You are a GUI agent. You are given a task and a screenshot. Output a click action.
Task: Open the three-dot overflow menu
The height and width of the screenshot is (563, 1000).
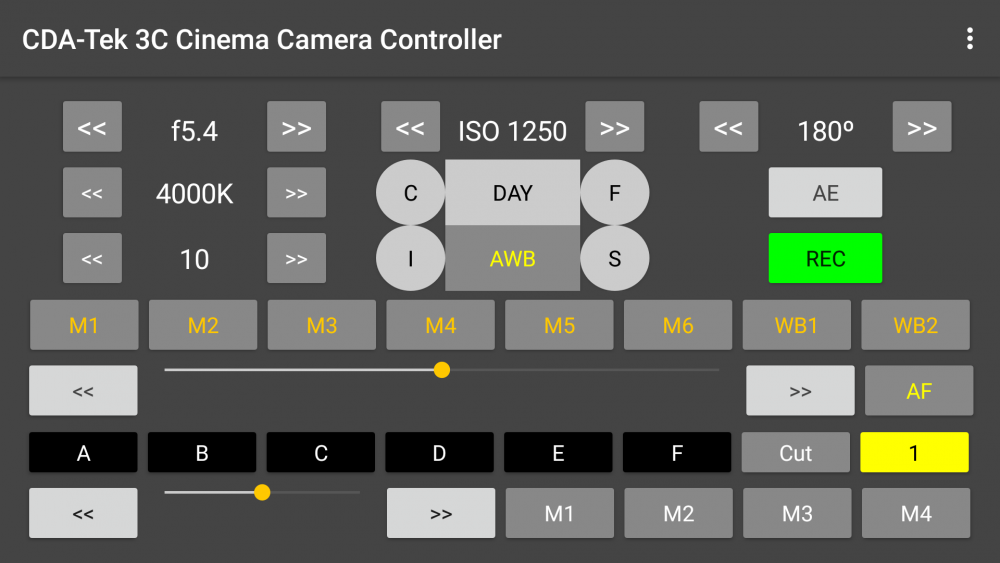pos(969,39)
